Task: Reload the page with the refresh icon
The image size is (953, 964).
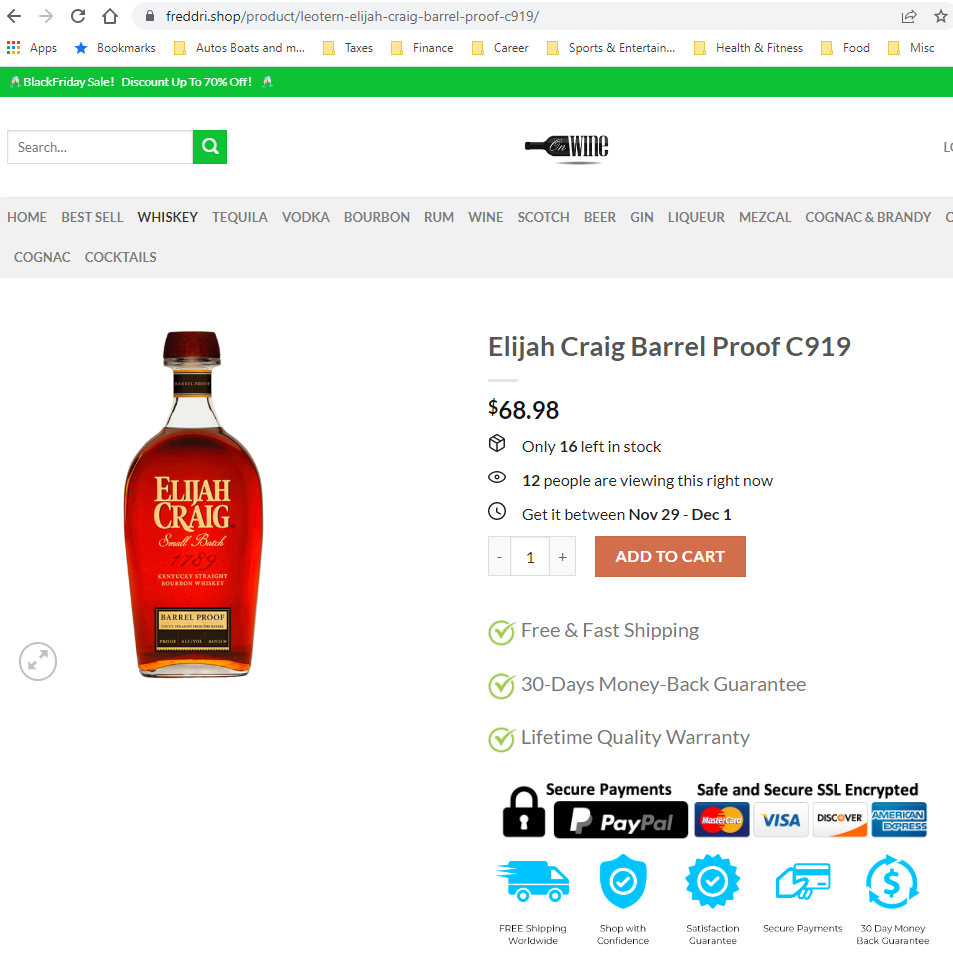Action: 77,16
